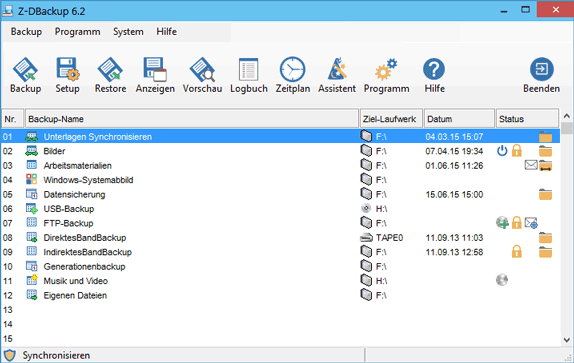Click the envelope icon in Arbeitsmaterialien row
Viewport: 574px width, 363px height.
[x=531, y=165]
